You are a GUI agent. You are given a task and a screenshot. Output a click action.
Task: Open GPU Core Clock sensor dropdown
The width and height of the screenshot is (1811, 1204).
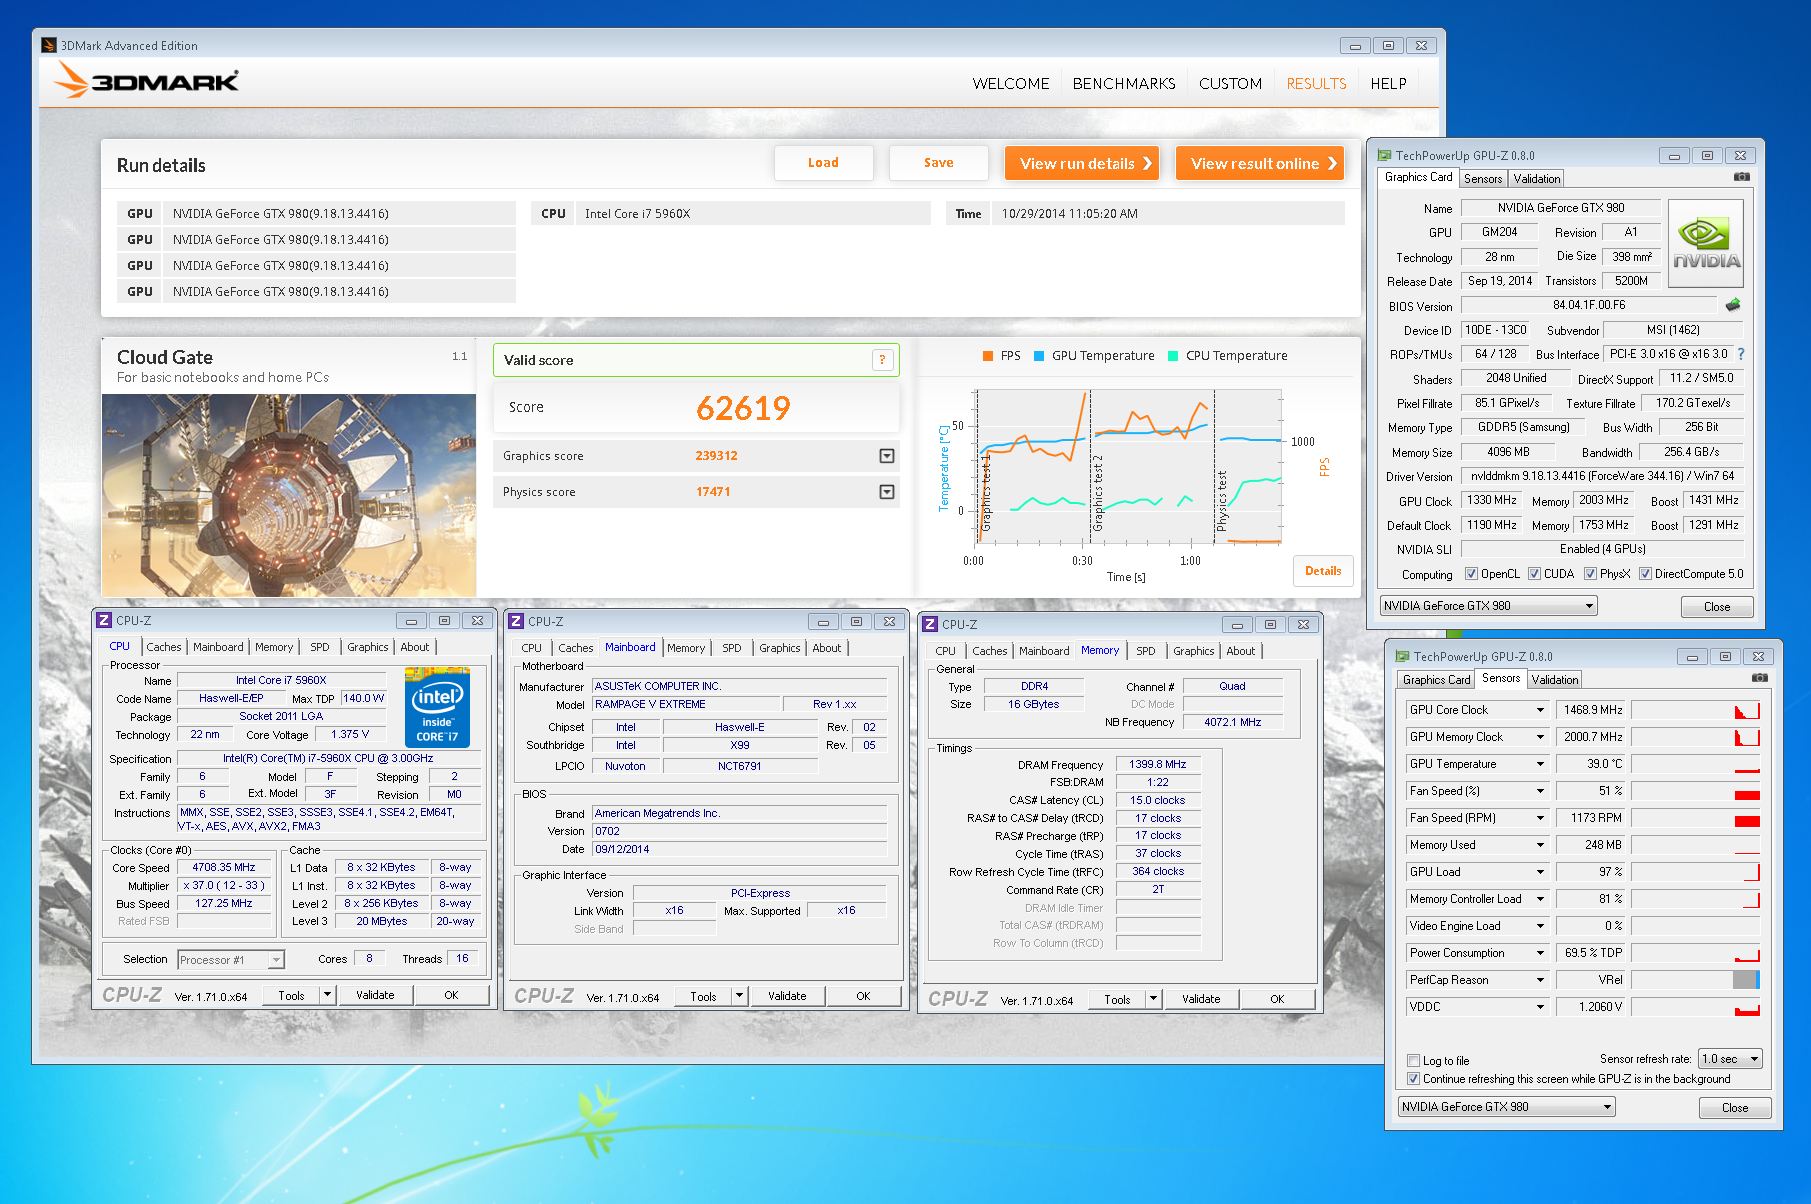[x=1540, y=710]
